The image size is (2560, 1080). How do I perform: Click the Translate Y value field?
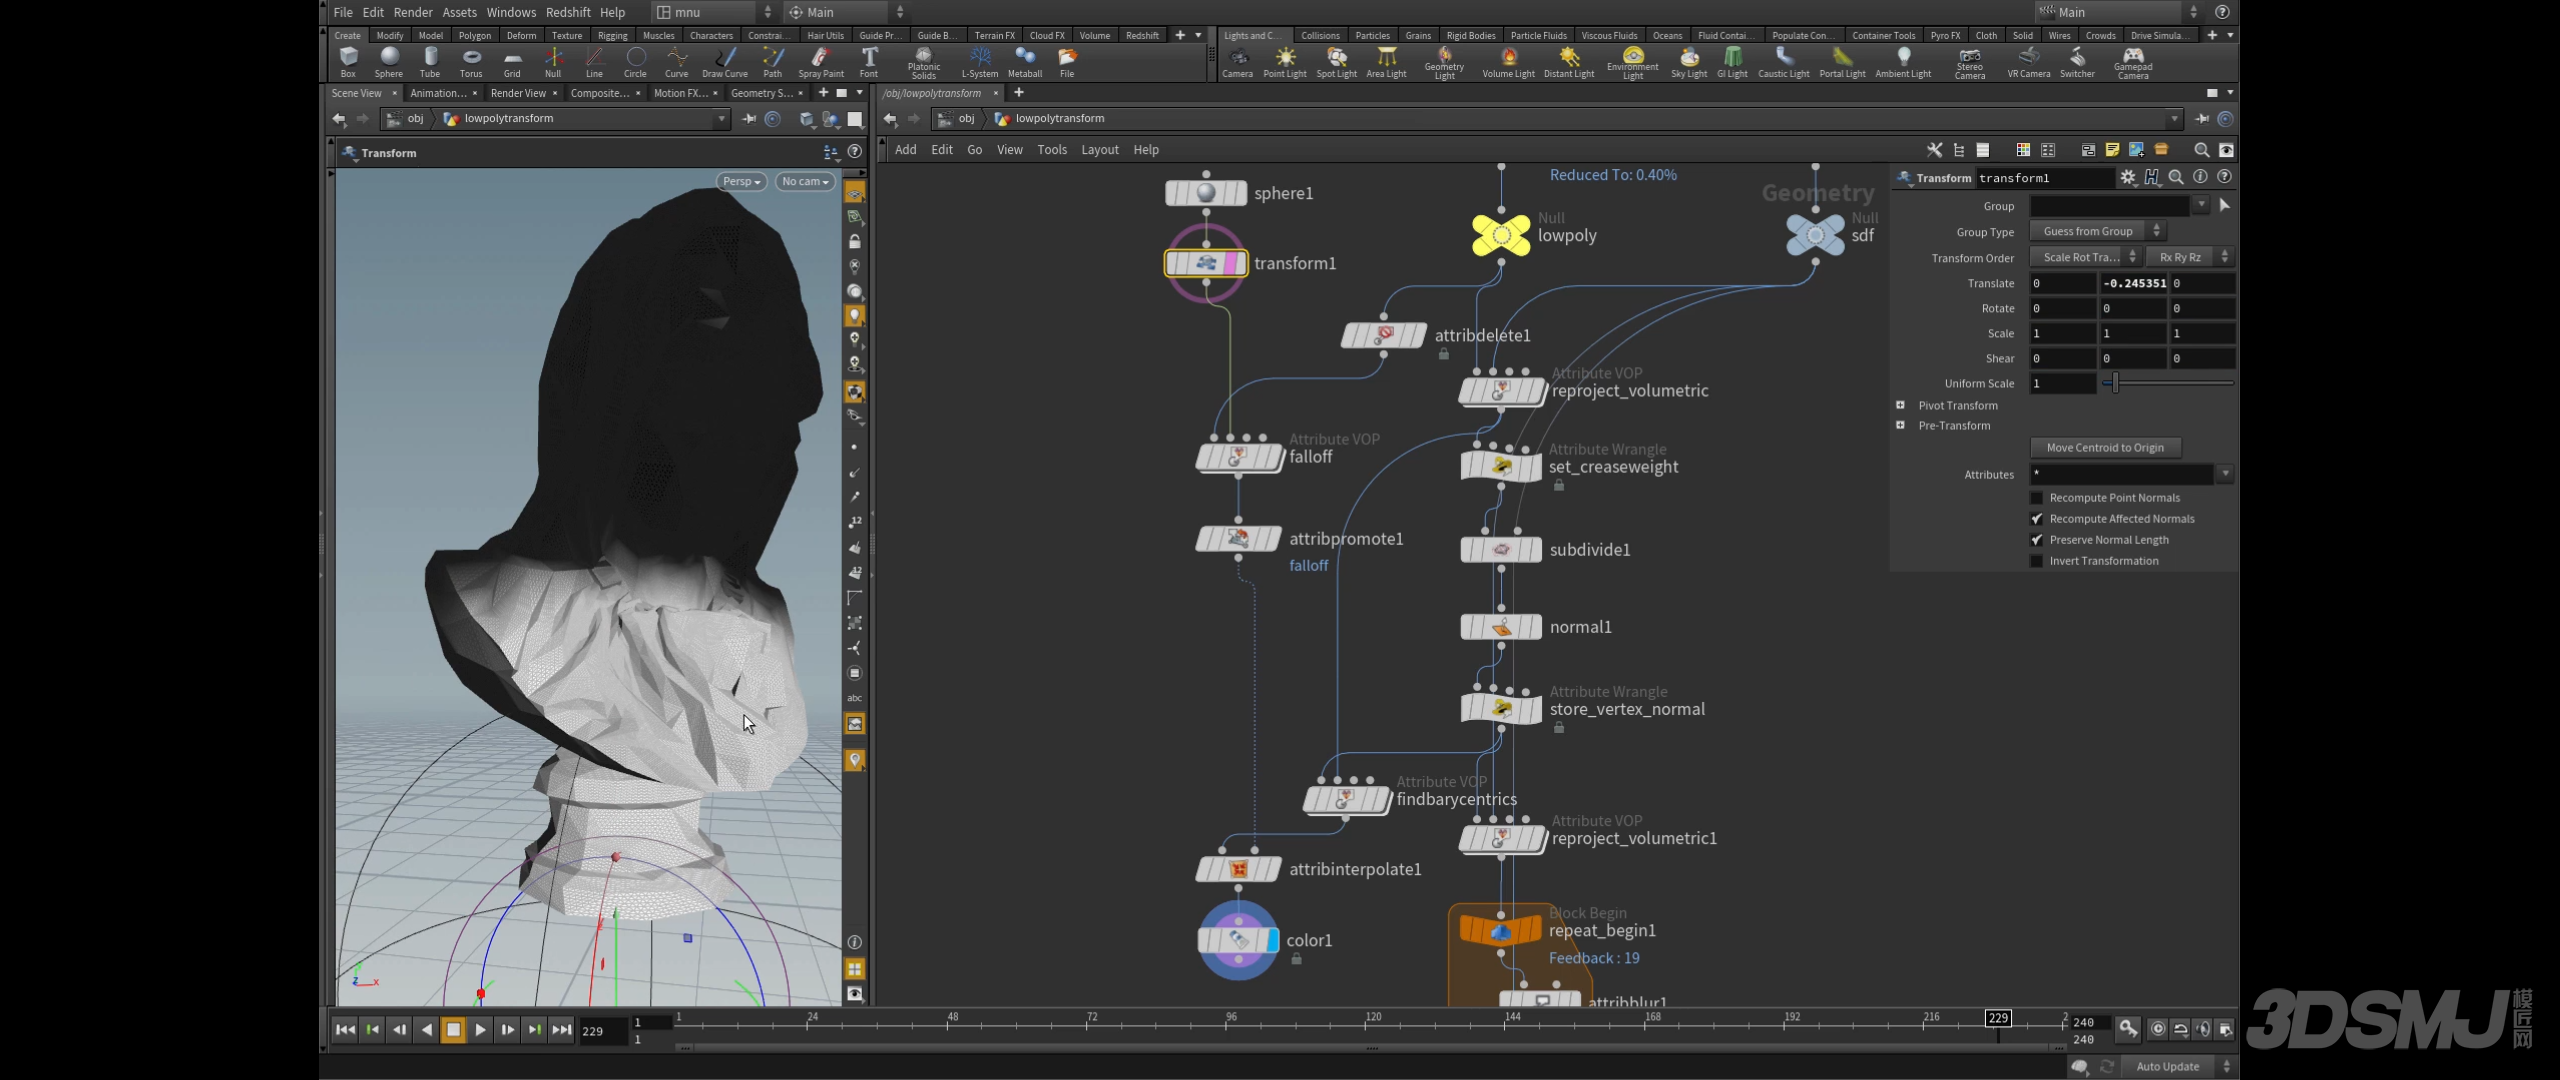click(x=2133, y=283)
